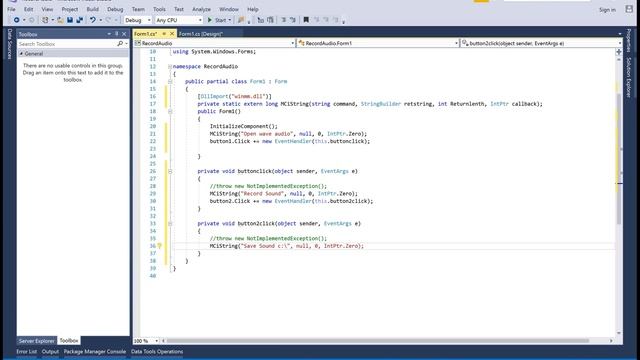Open the Team menu
The height and width of the screenshot is (360, 640).
coord(138,9)
